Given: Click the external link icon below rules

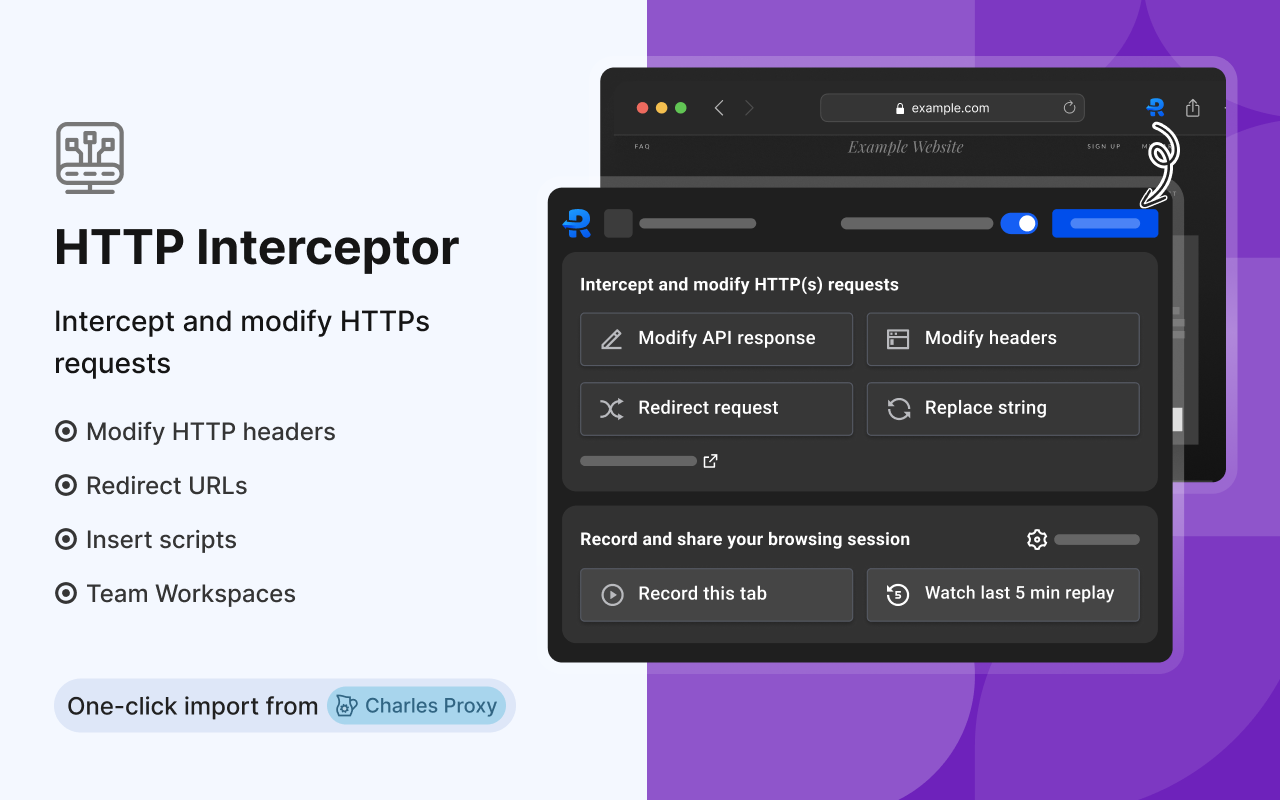Looking at the screenshot, I should [710, 461].
